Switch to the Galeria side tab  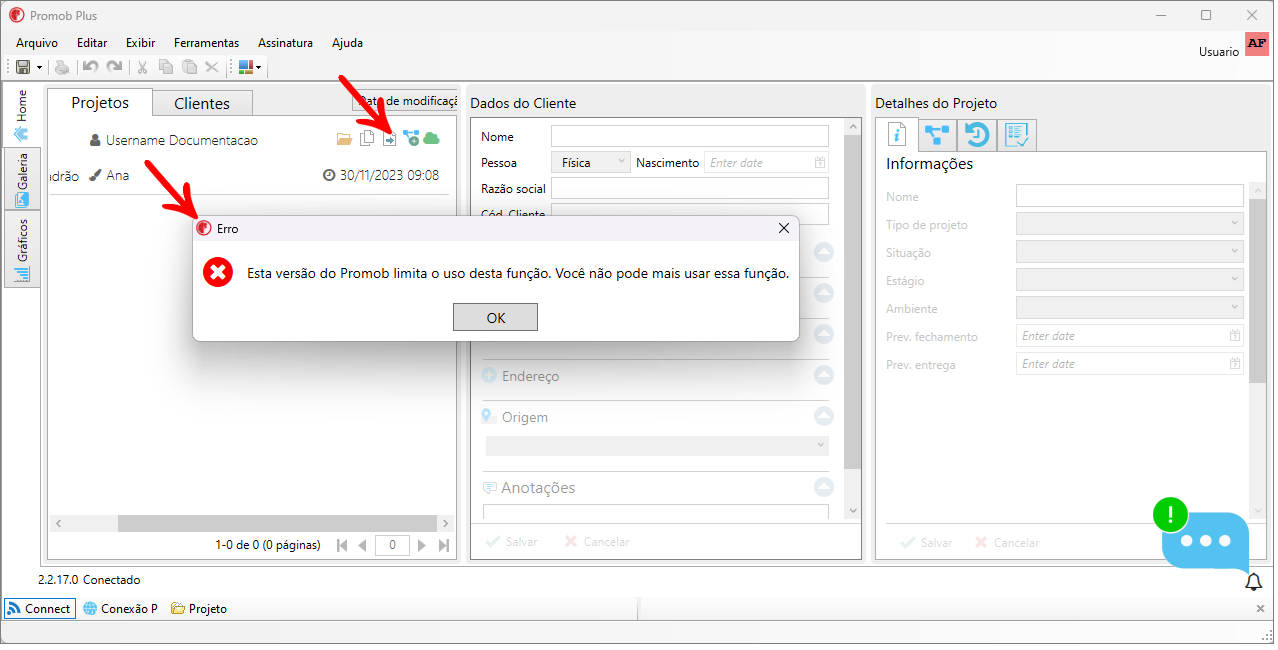[22, 180]
